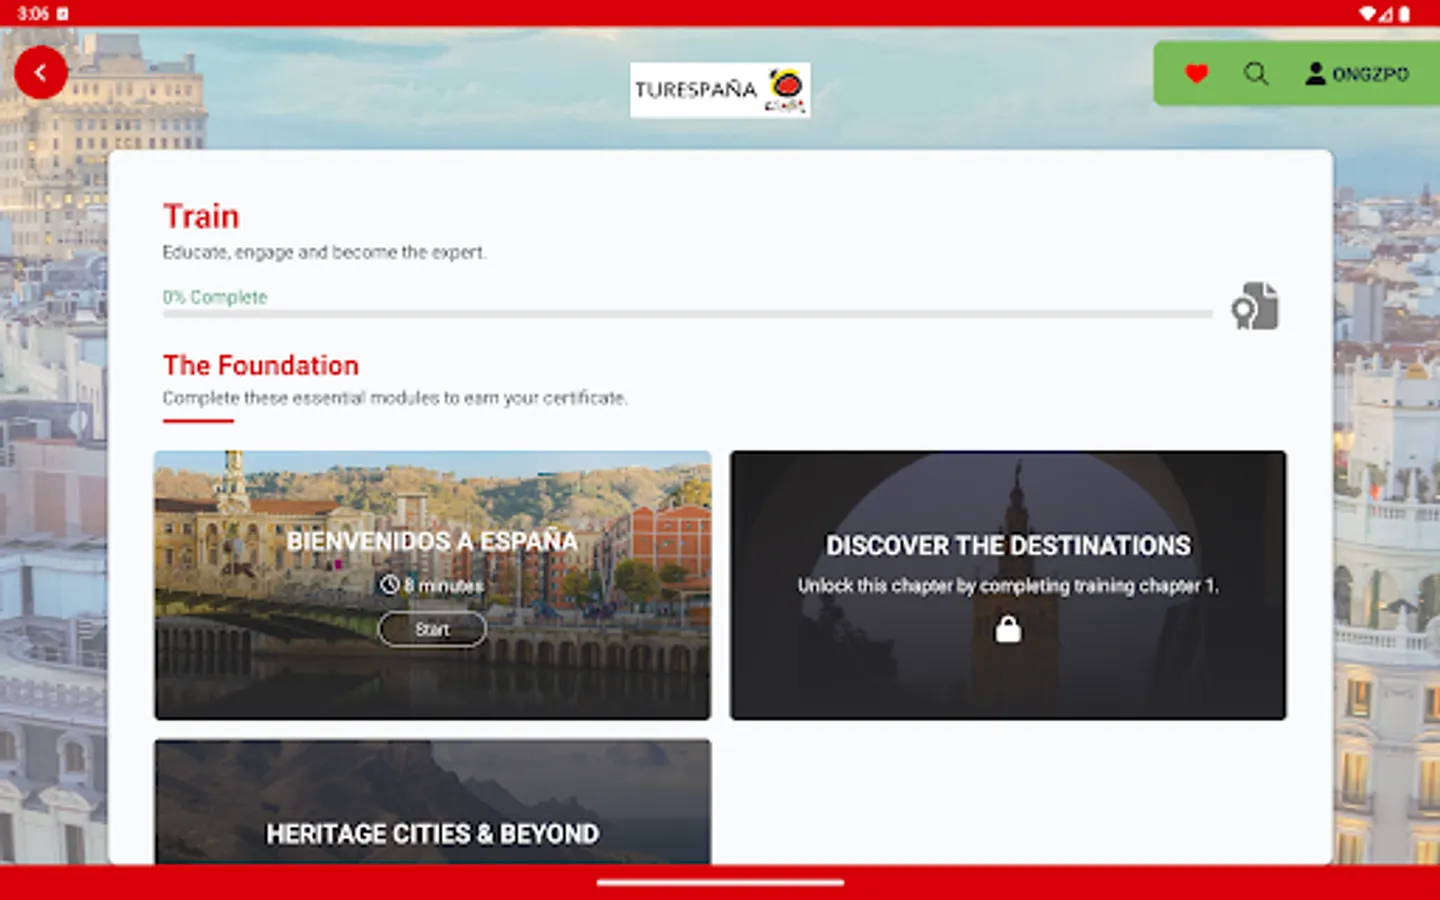Click the clock icon next to 8 minutes

391,586
